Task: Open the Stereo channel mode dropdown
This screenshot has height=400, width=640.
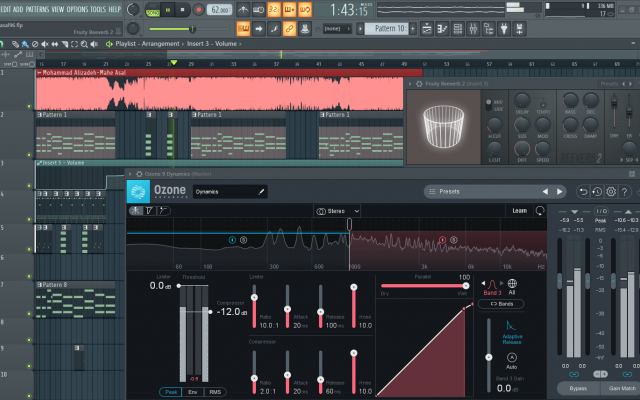Action: pos(337,211)
